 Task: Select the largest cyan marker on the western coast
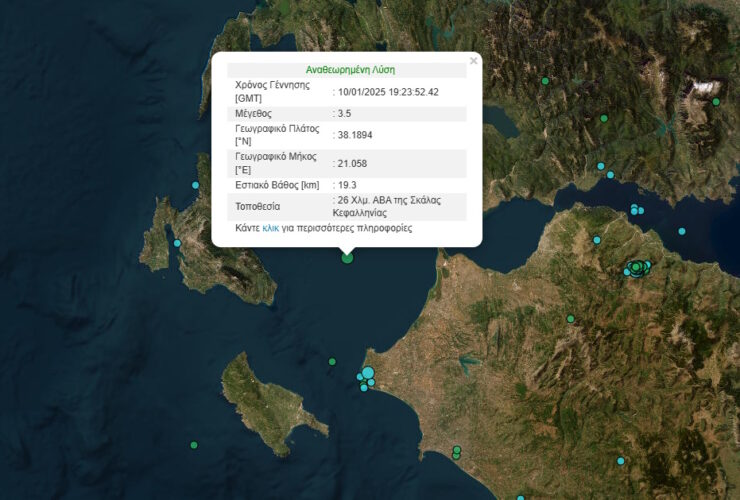click(x=368, y=373)
